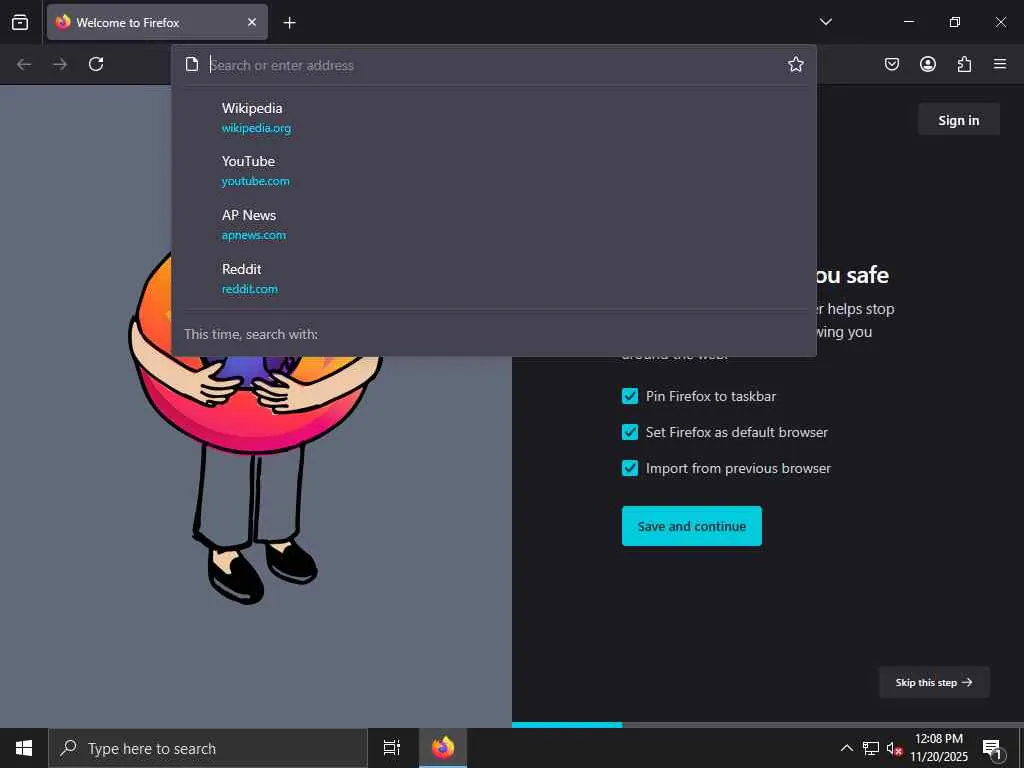
Task: Uncheck Import from previous browser
Action: point(630,468)
